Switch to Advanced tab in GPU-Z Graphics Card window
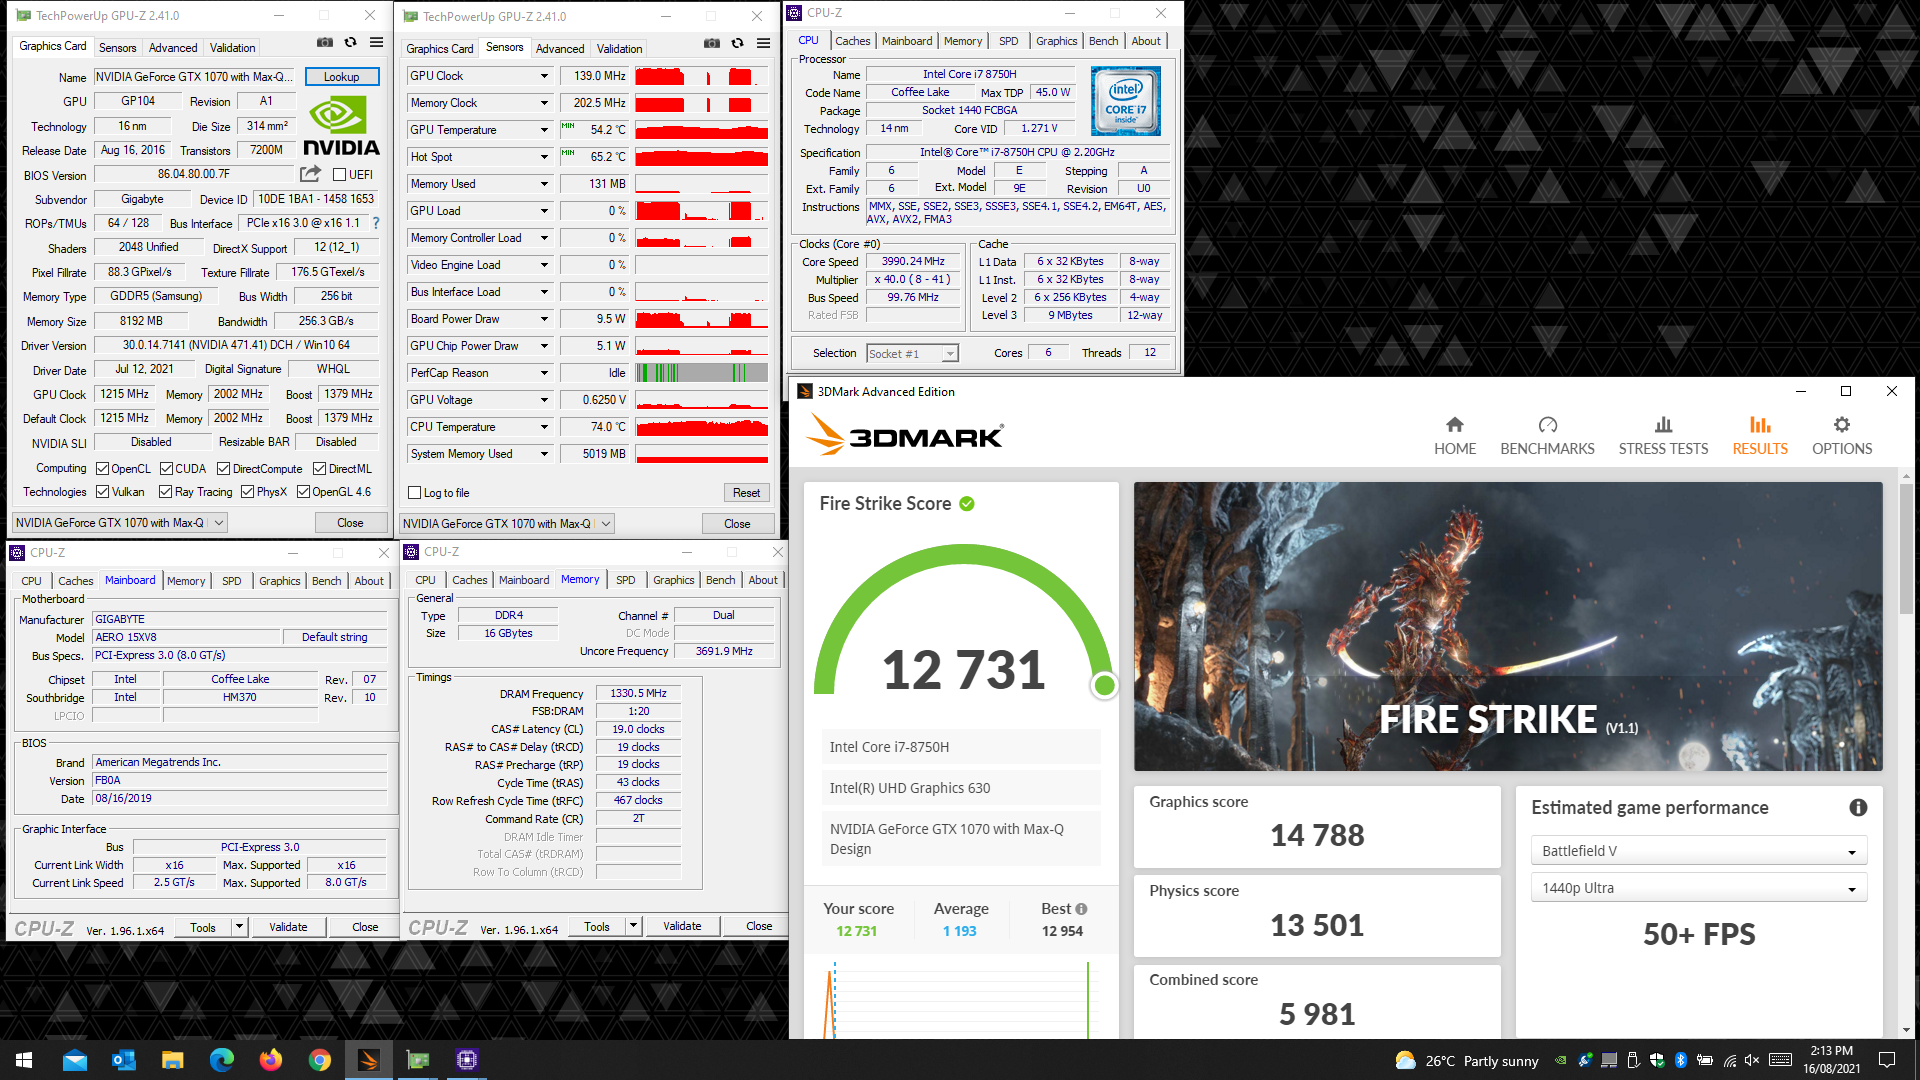 (x=173, y=48)
